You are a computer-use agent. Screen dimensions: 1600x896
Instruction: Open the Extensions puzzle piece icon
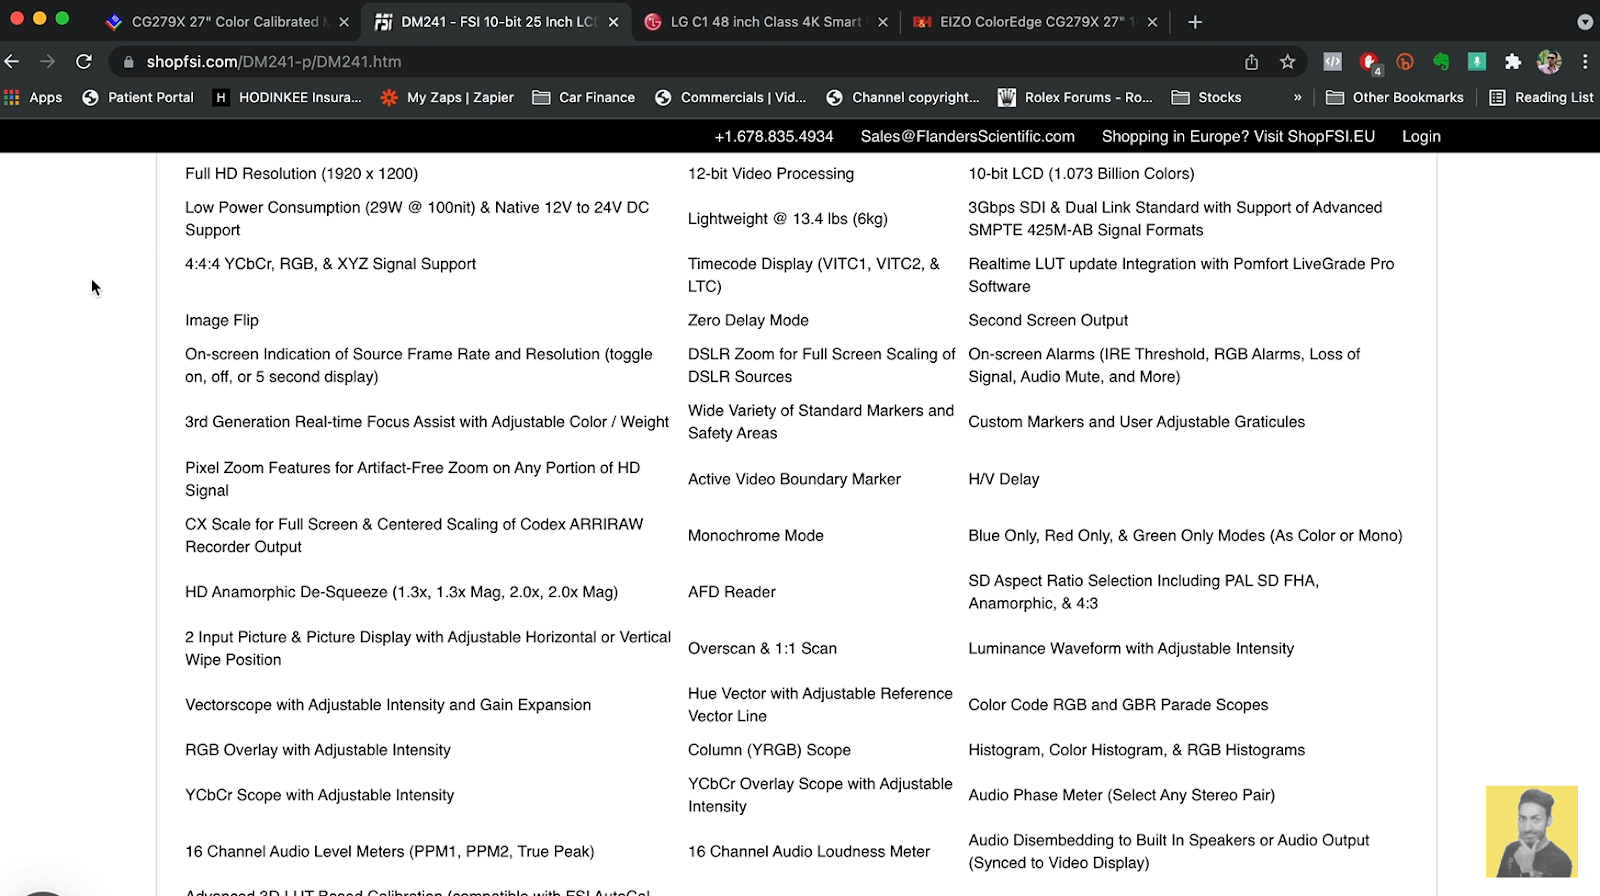click(1513, 62)
